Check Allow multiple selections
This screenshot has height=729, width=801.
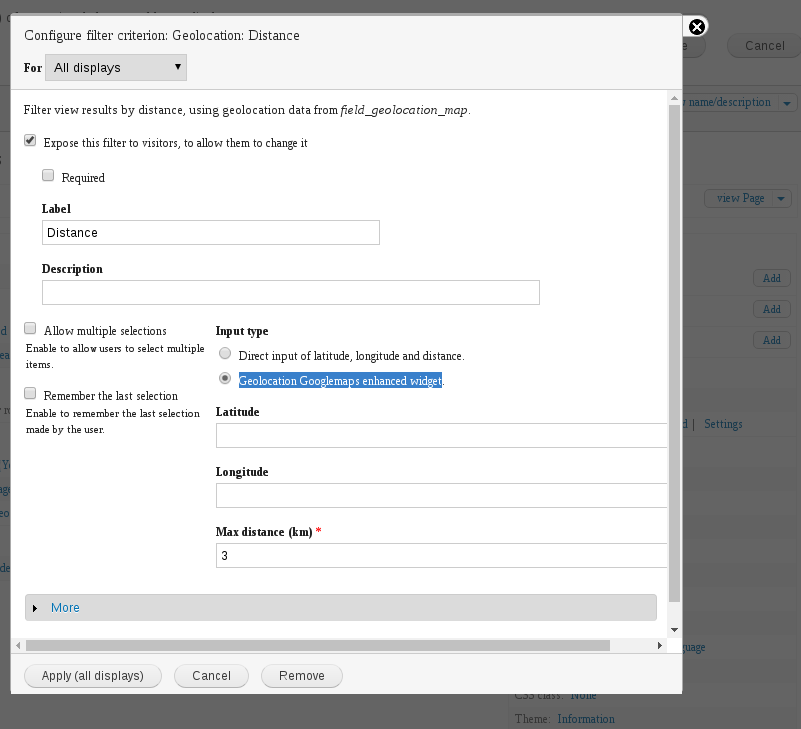click(31, 329)
